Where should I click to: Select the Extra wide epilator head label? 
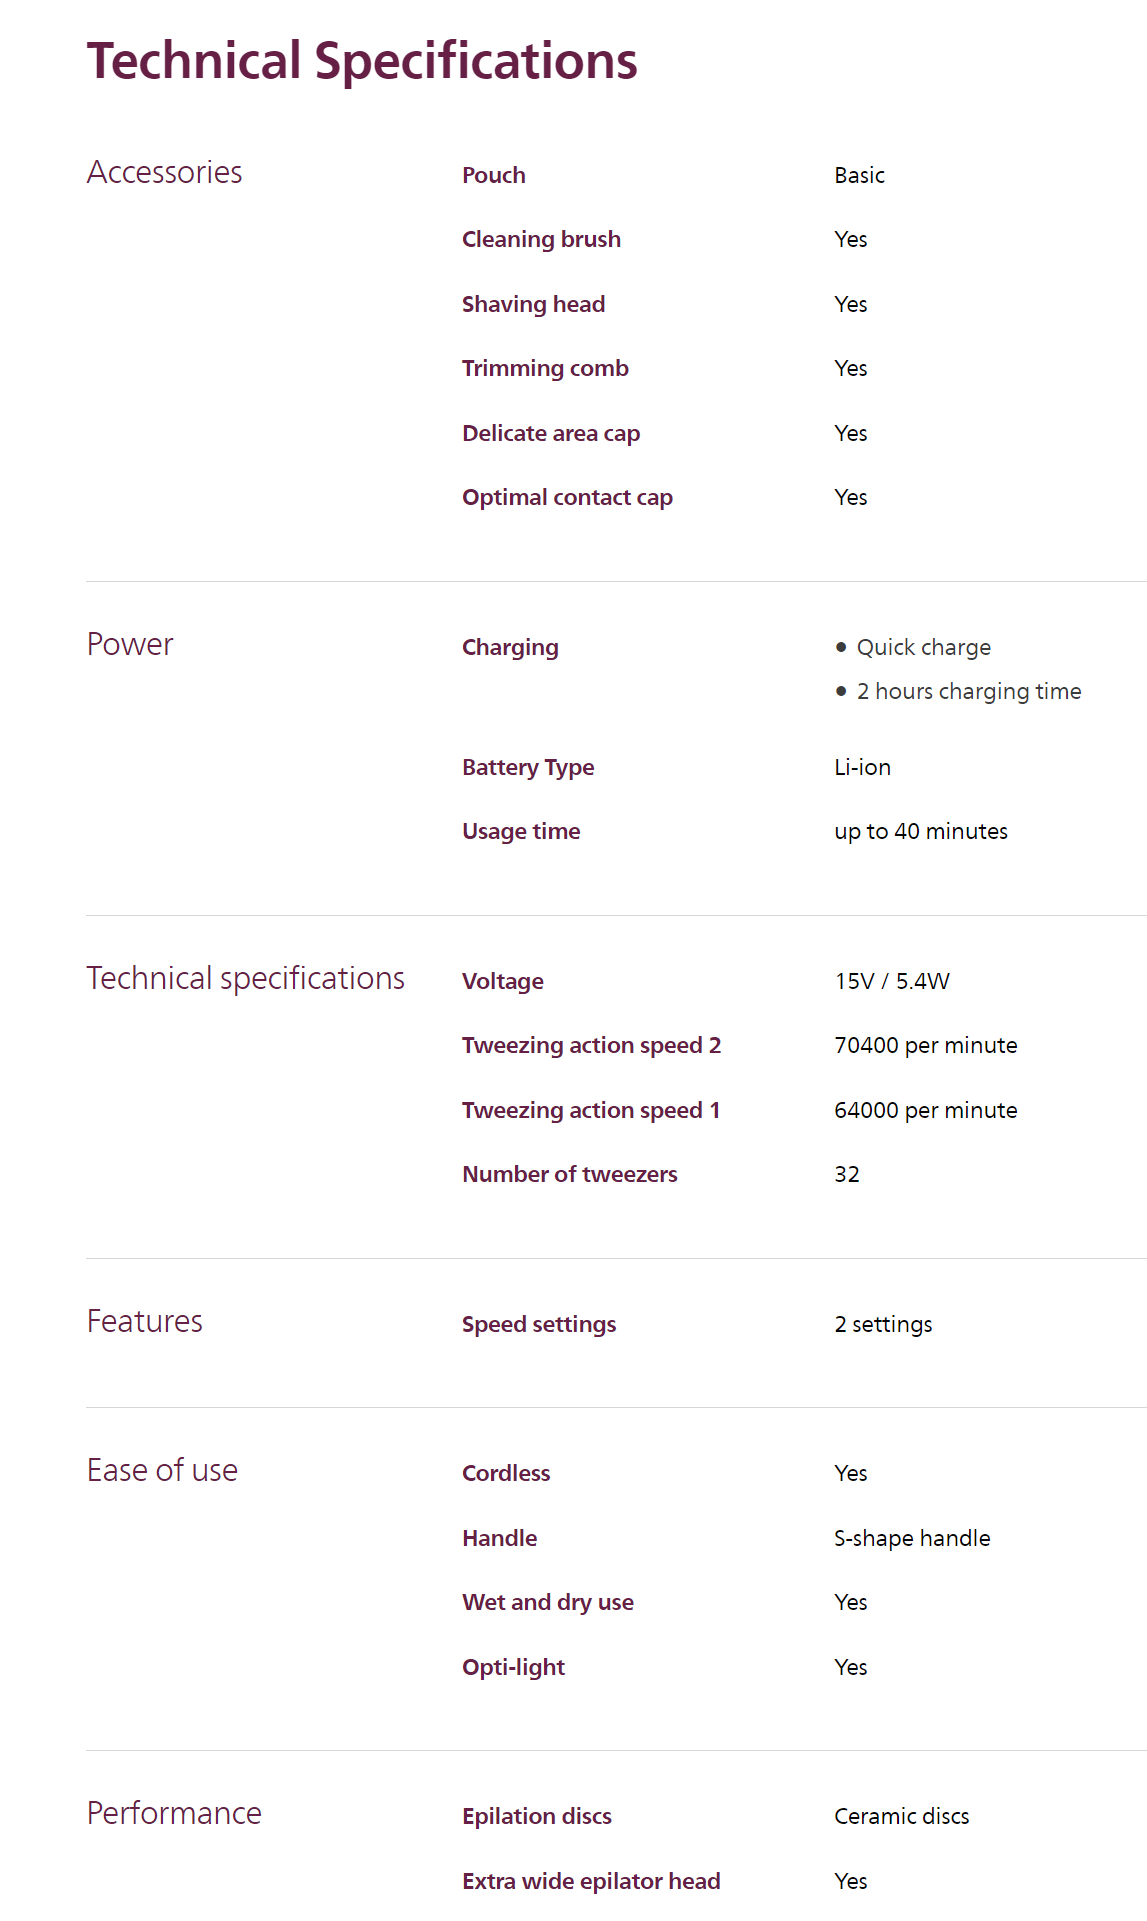coord(591,1881)
